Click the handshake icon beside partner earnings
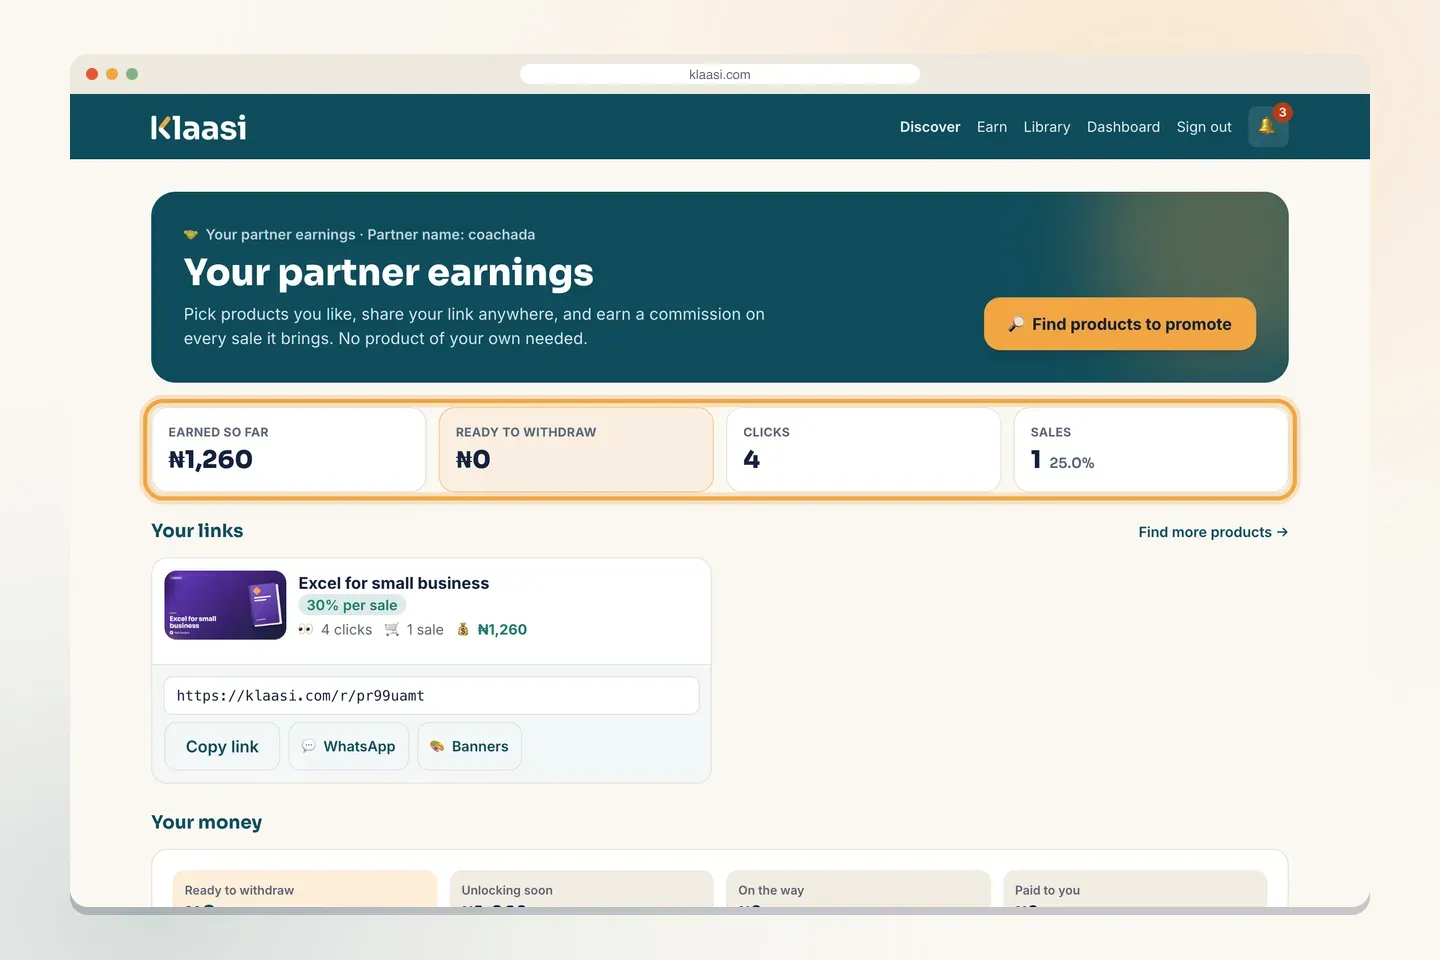Image resolution: width=1440 pixels, height=960 pixels. (x=191, y=234)
